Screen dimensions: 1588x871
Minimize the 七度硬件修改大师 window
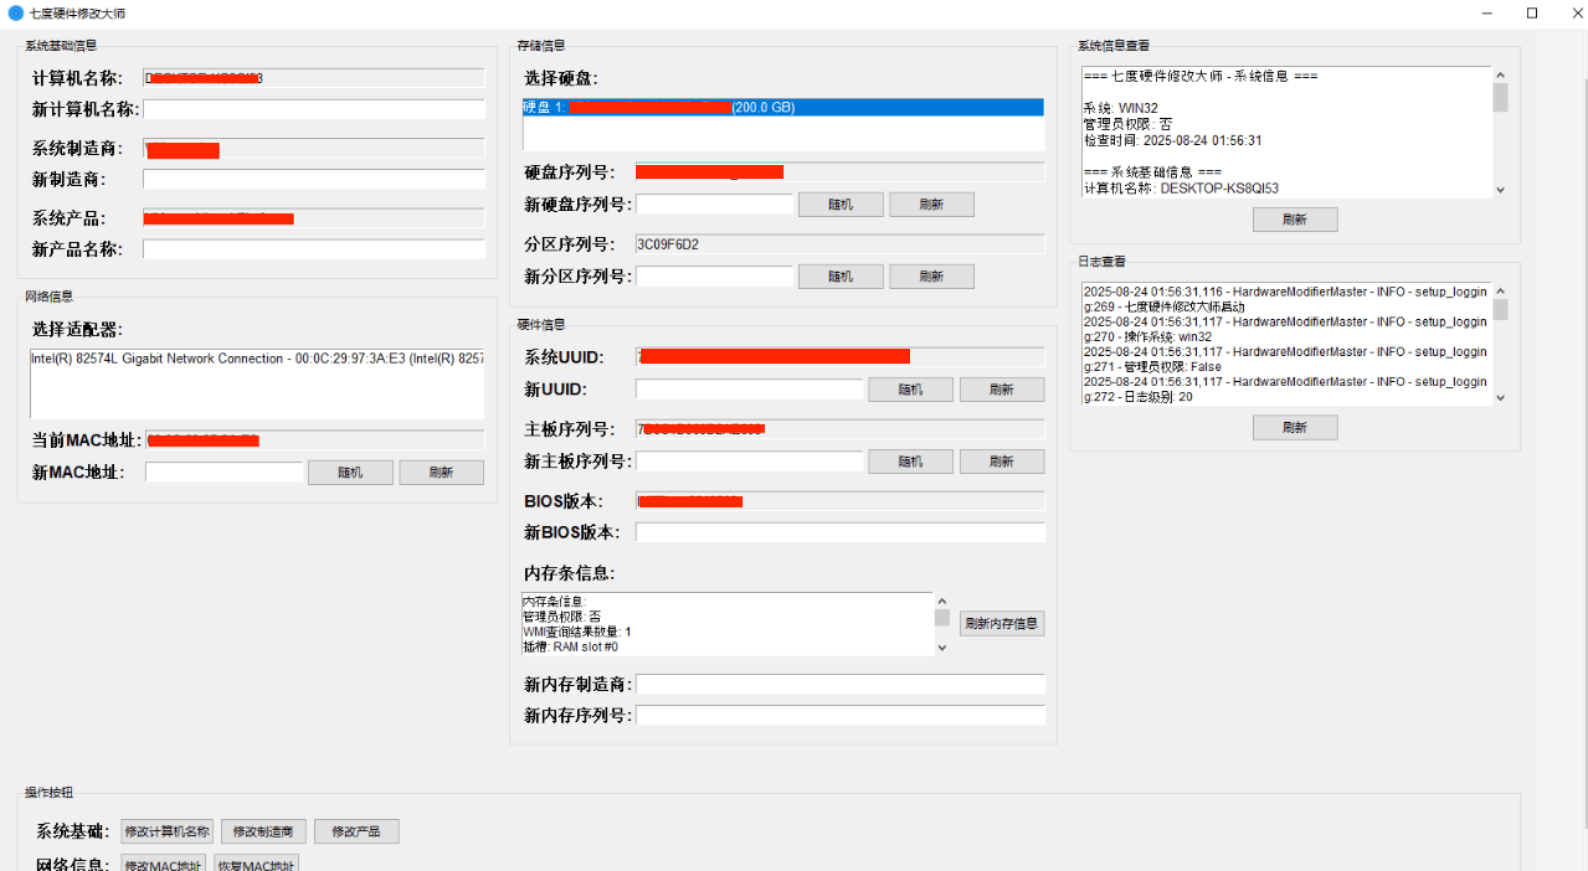pyautogui.click(x=1487, y=13)
